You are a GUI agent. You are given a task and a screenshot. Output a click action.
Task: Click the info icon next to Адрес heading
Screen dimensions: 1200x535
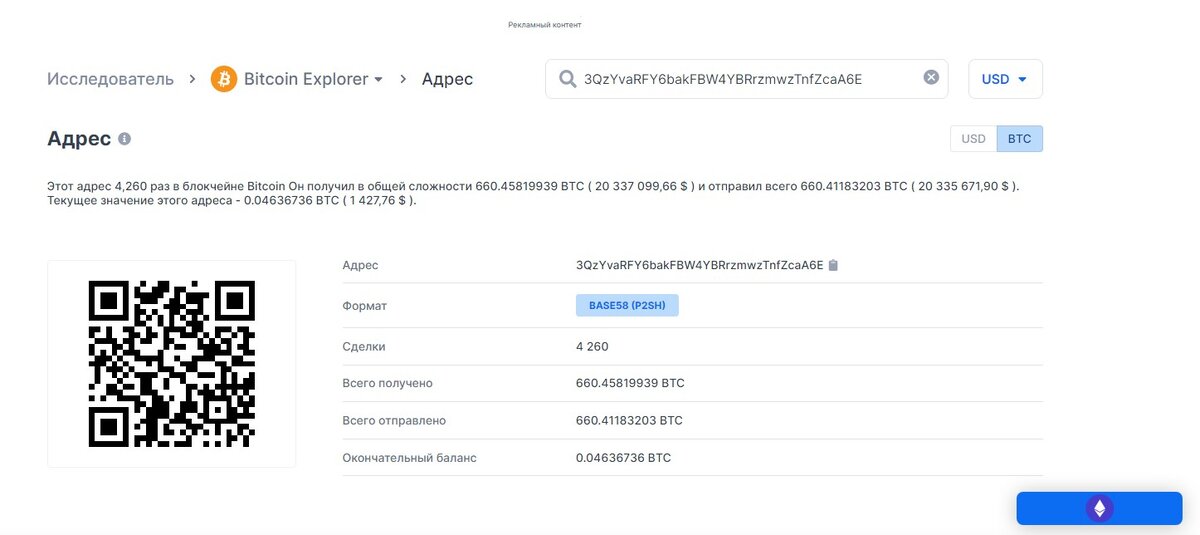coord(124,139)
